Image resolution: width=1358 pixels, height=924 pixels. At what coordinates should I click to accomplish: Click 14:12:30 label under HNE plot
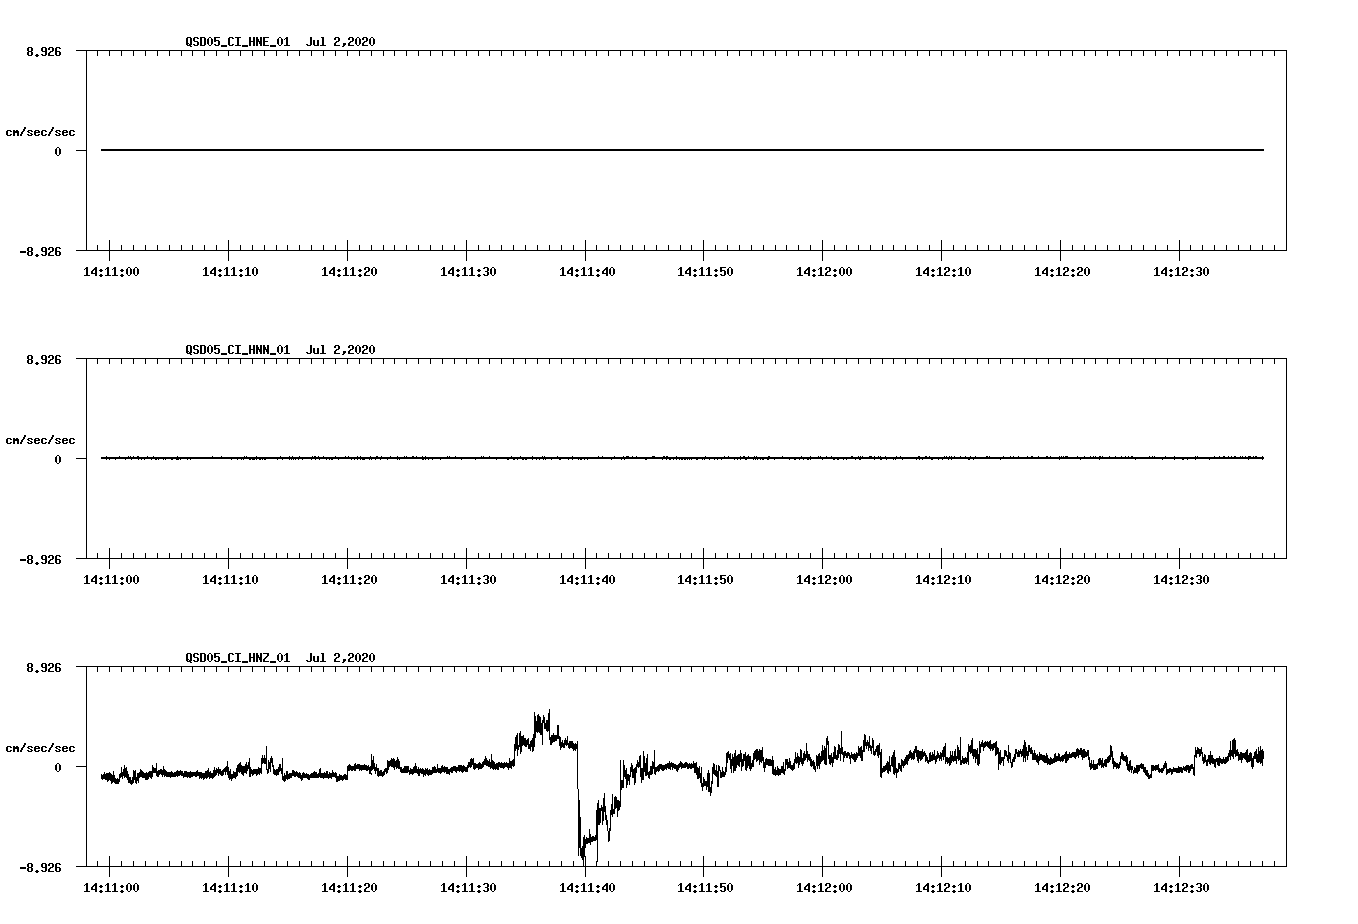tap(1181, 272)
